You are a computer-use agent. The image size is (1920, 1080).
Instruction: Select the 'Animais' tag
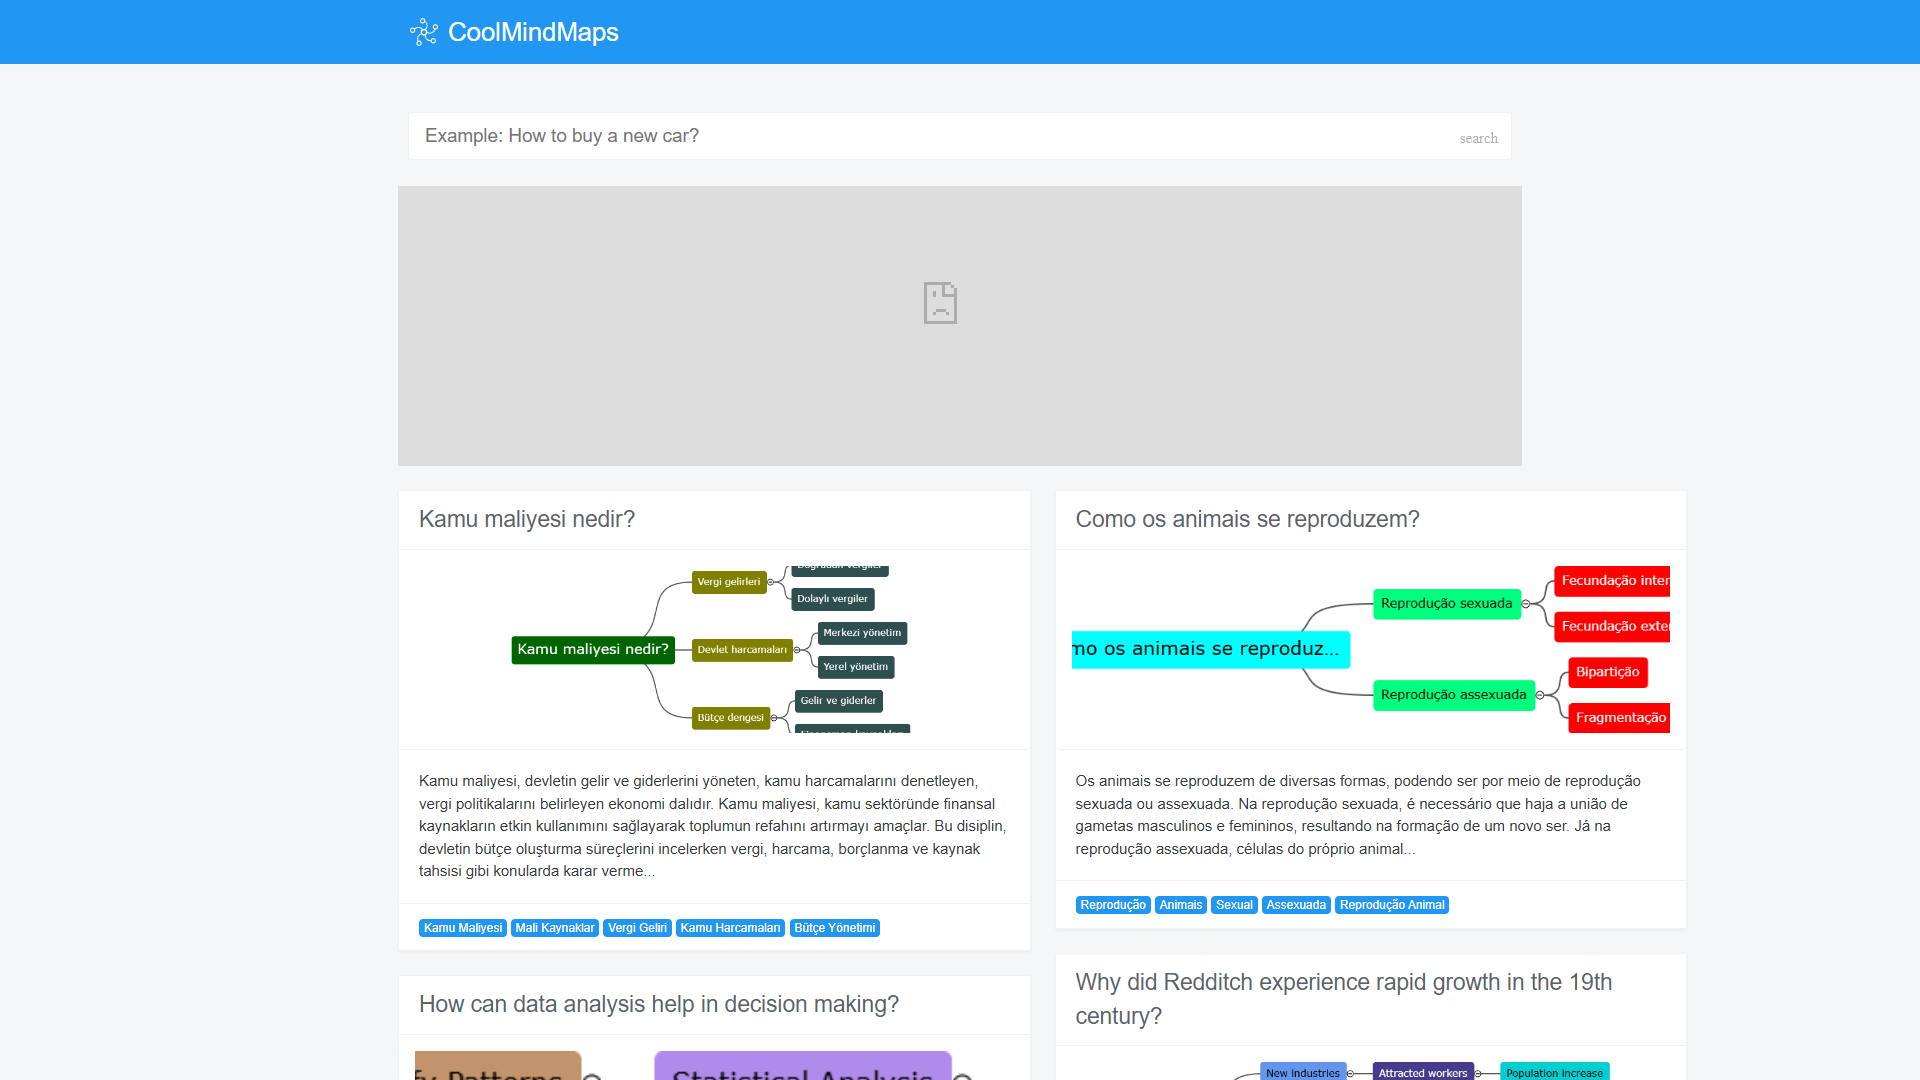tap(1181, 905)
